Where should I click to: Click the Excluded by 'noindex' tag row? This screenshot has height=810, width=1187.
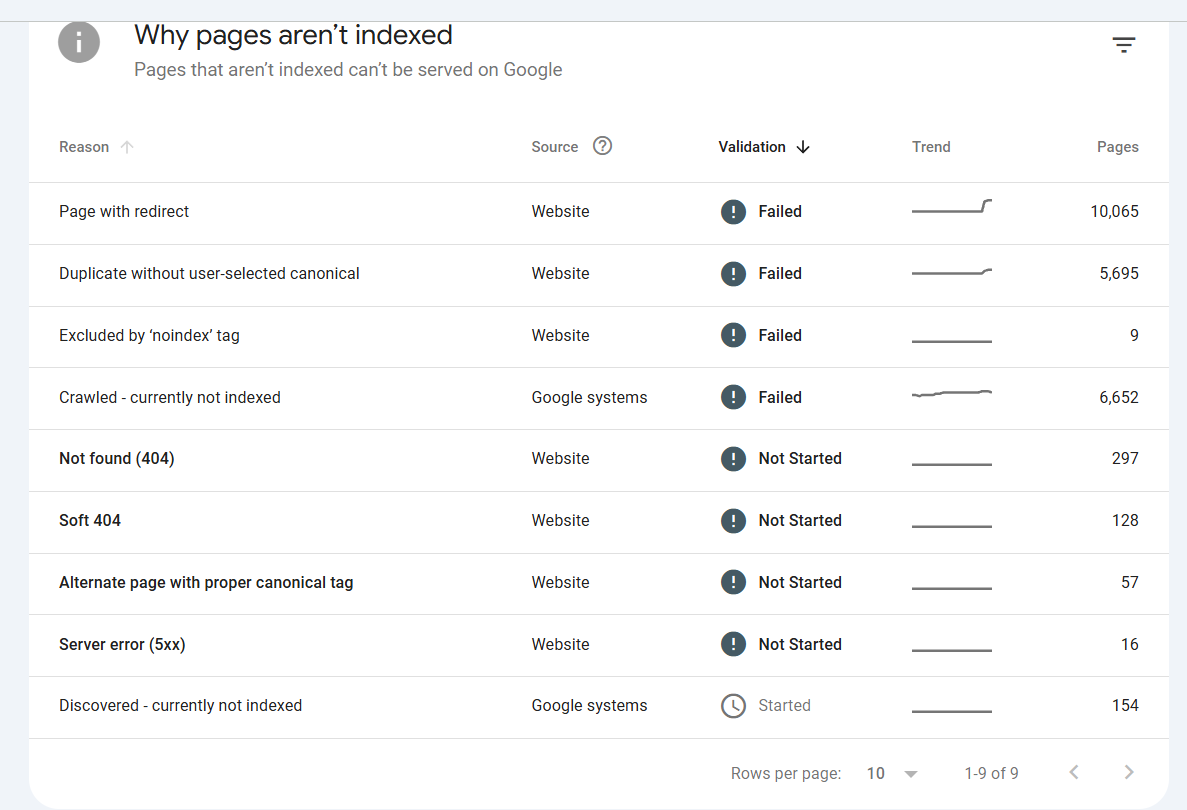599,337
